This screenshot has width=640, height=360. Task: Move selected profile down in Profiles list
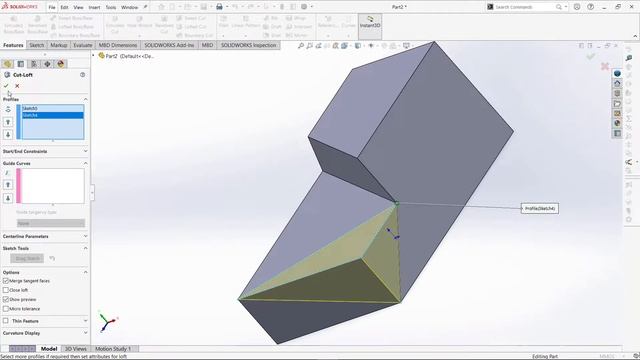8,134
